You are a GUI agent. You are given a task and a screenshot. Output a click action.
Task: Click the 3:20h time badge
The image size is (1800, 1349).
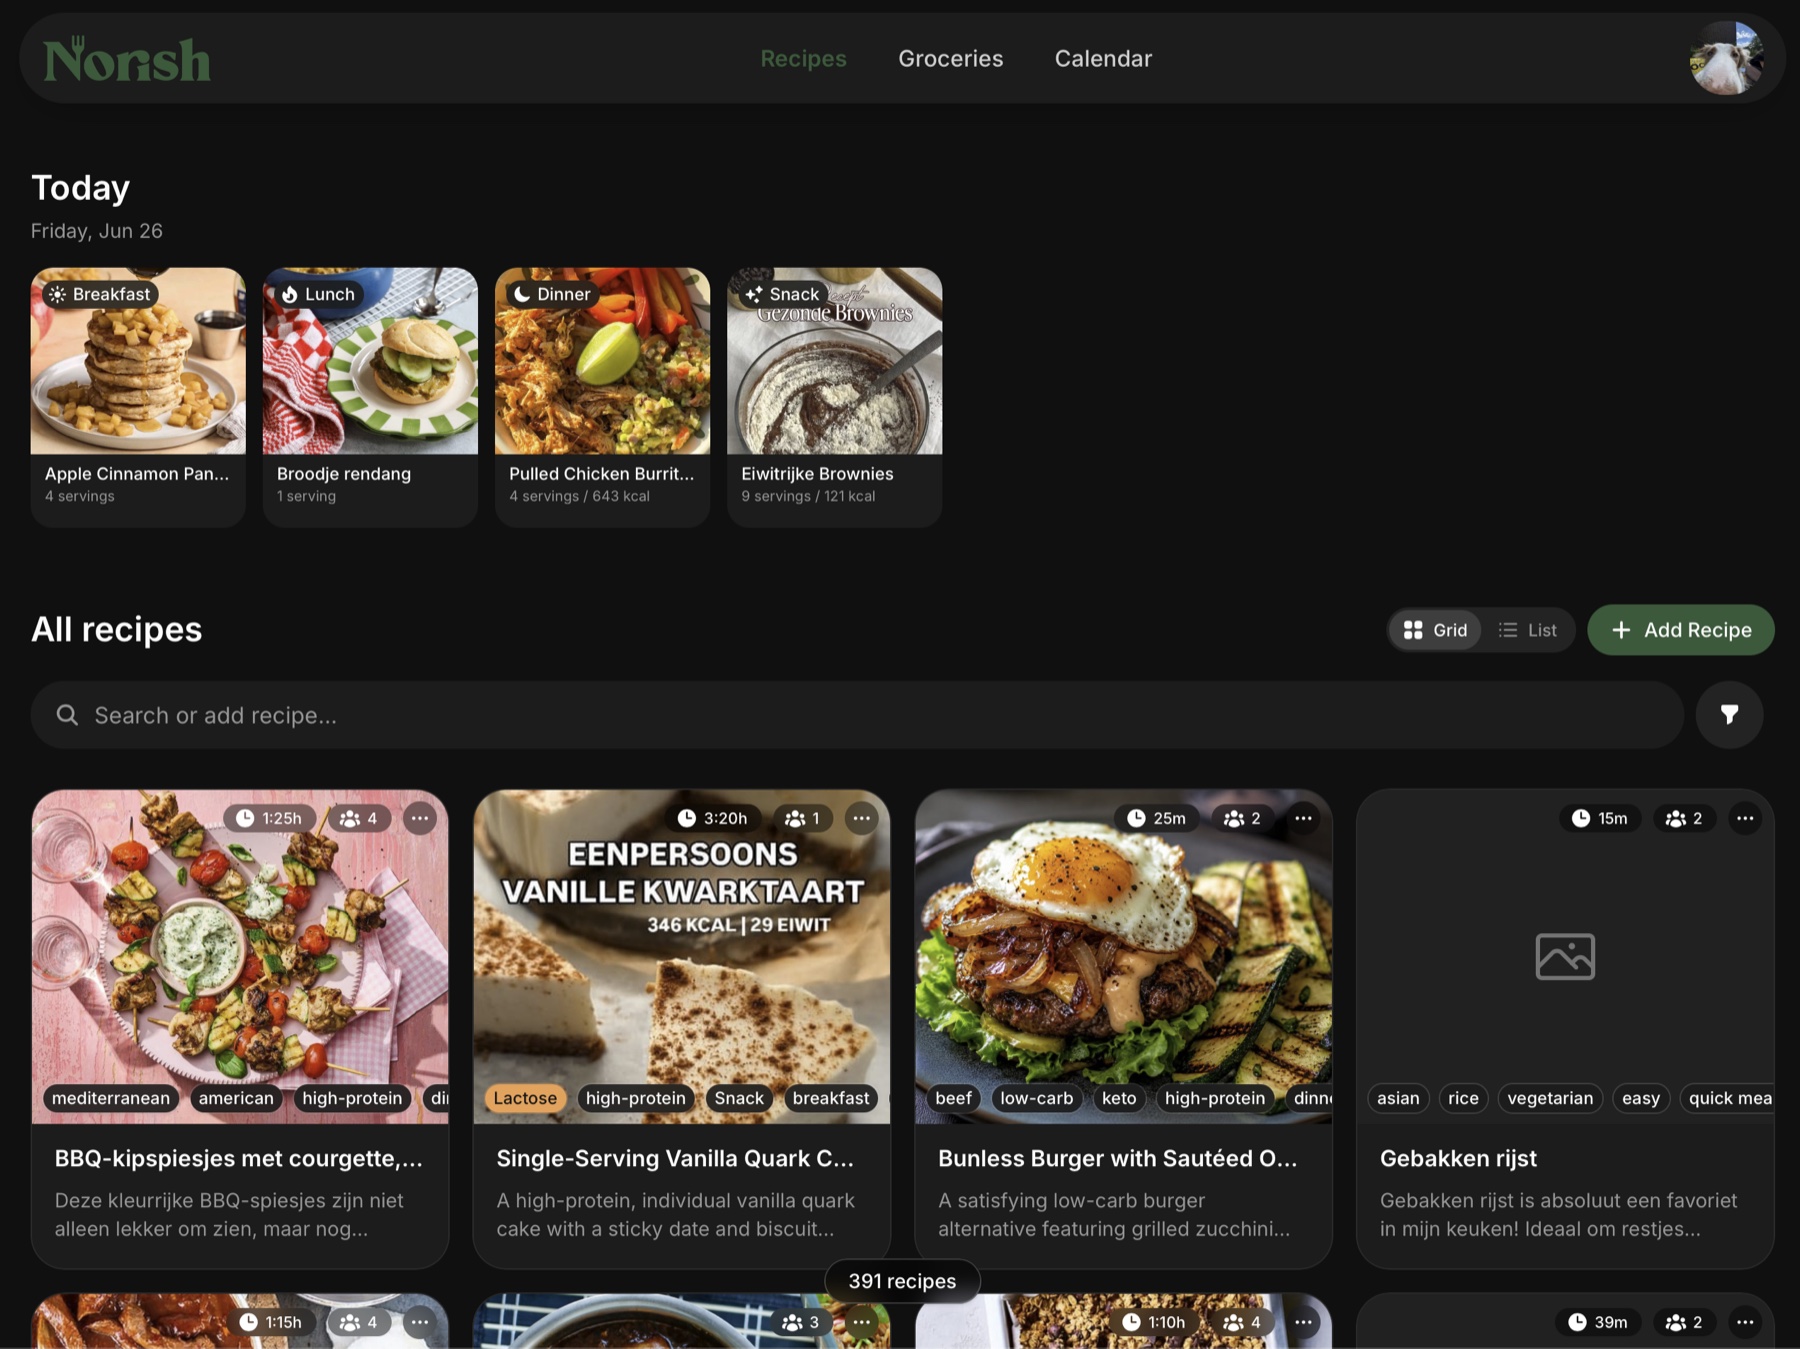coord(712,818)
